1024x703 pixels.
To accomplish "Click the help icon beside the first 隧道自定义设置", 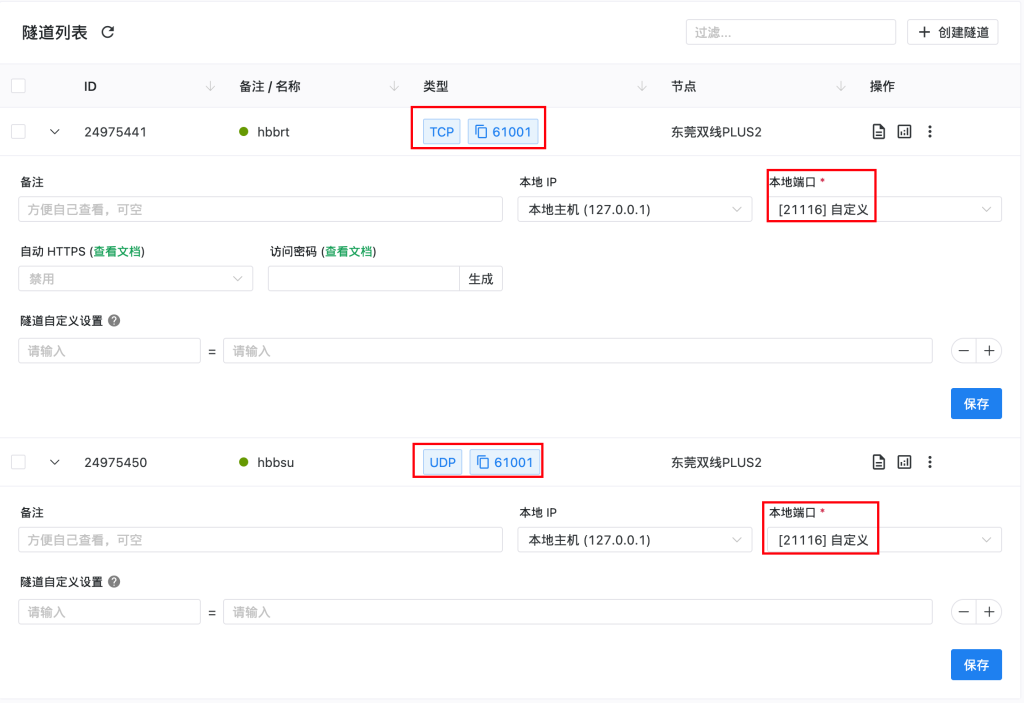I will point(114,321).
